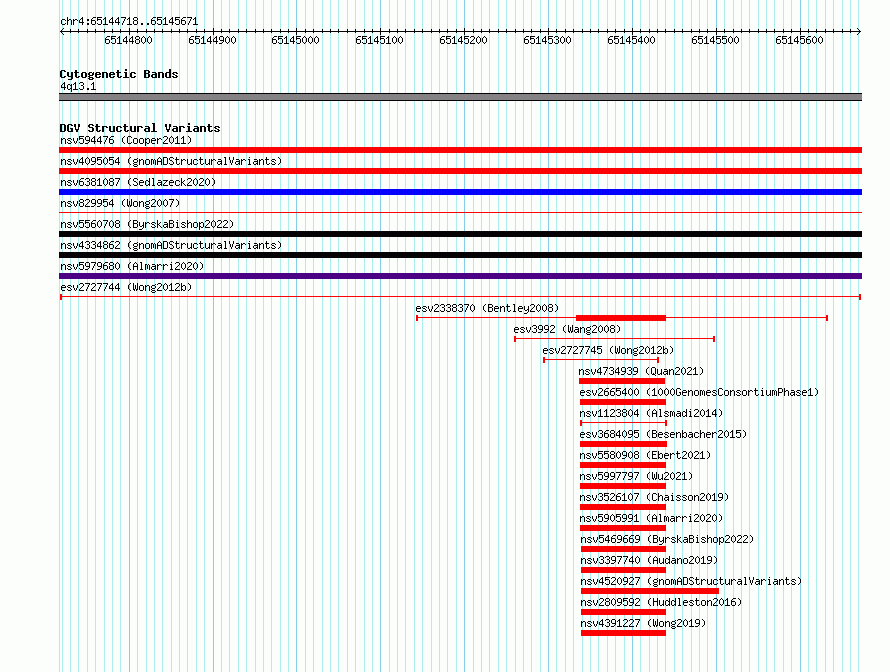Click the black bar for nsv5560708
The width and height of the screenshot is (890, 672).
(460, 234)
